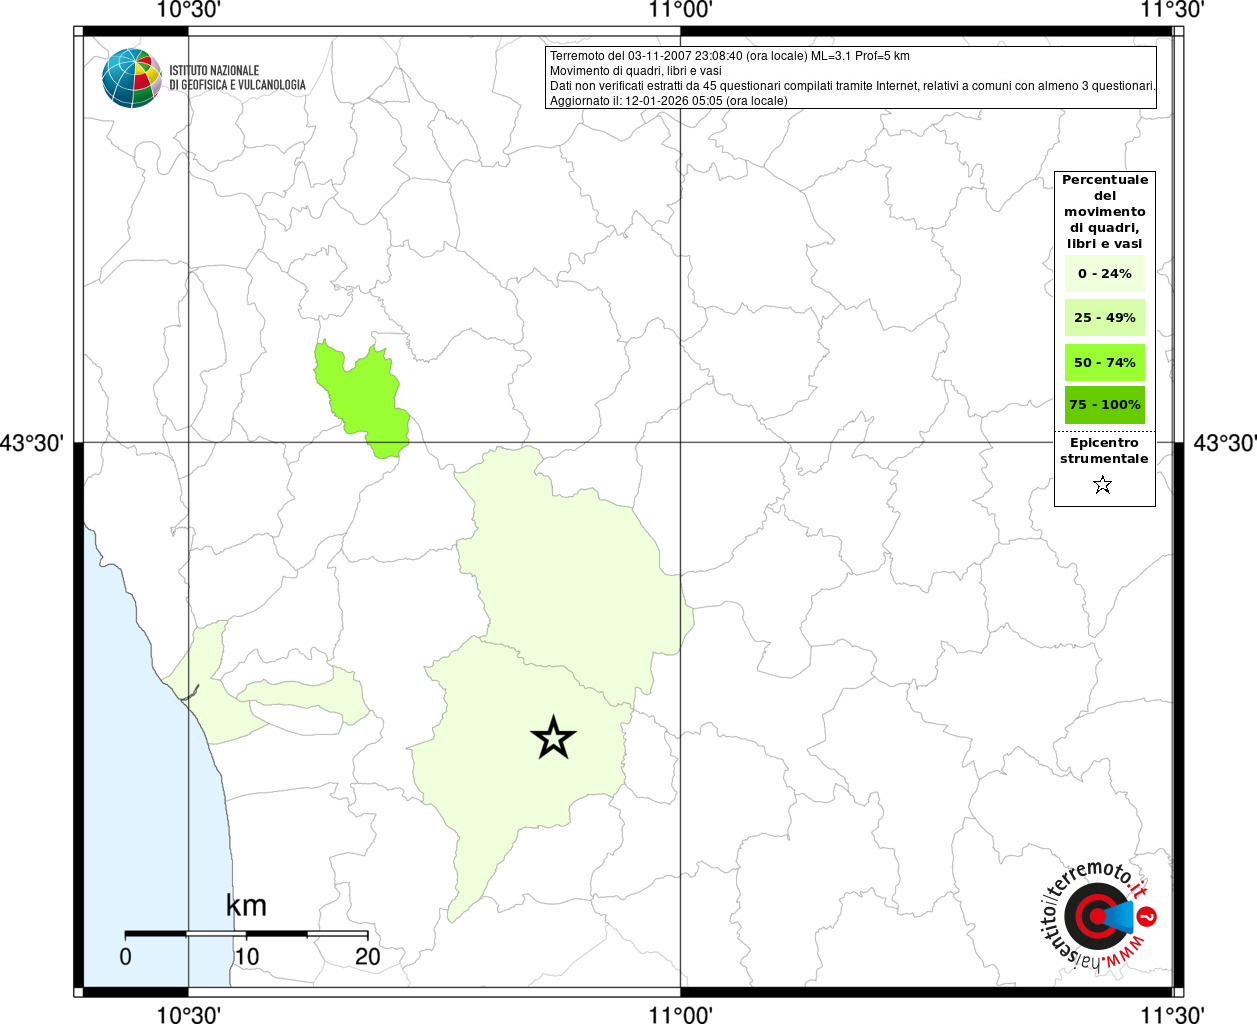Click the top 10°30' longitude label
This screenshot has height=1024, width=1257.
coord(188,10)
